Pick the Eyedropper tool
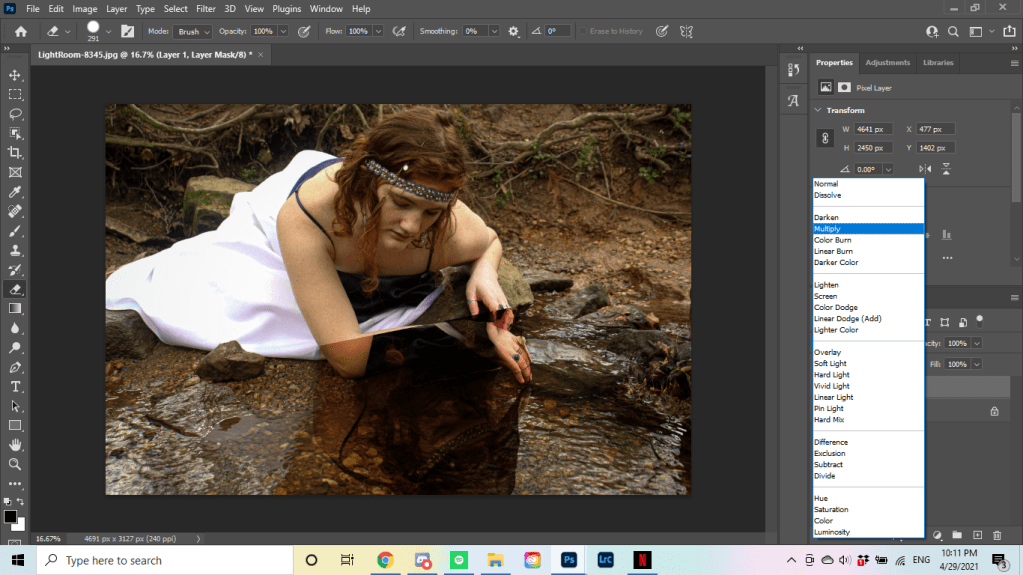Screen dimensions: 1023x575 coord(15,192)
